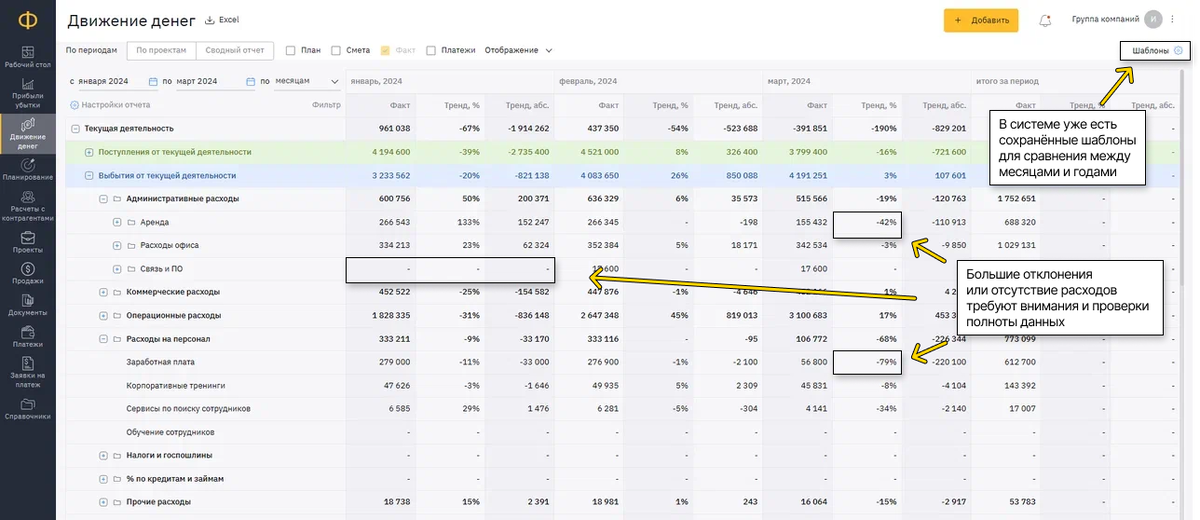Enable the План checkbox
Viewport: 1200px width, 520px height.
[290, 50]
